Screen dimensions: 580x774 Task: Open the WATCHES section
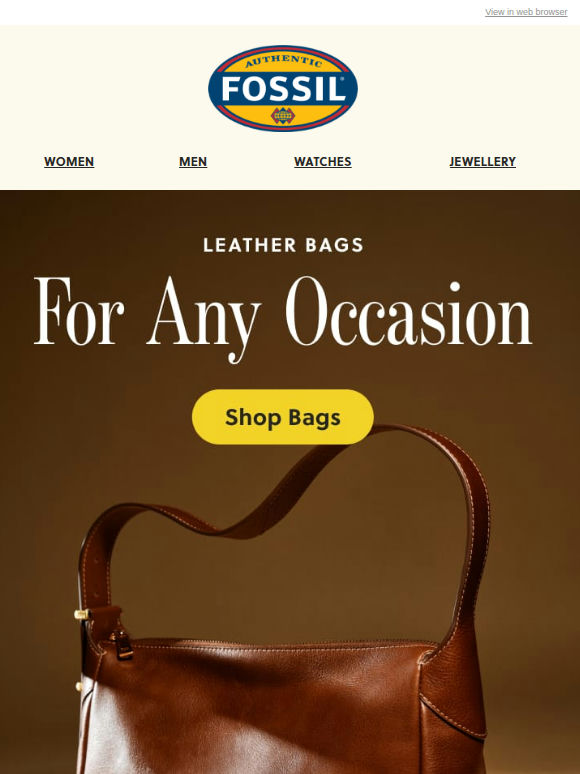coord(322,161)
